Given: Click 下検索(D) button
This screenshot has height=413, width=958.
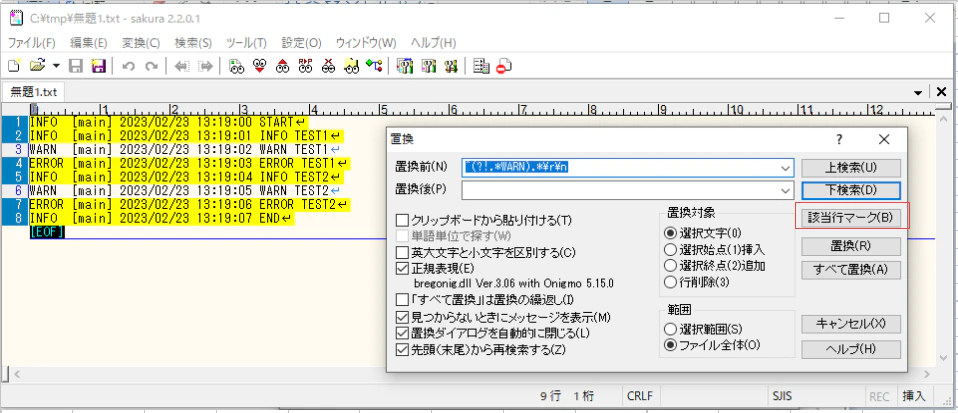Looking at the screenshot, I should coord(851,191).
